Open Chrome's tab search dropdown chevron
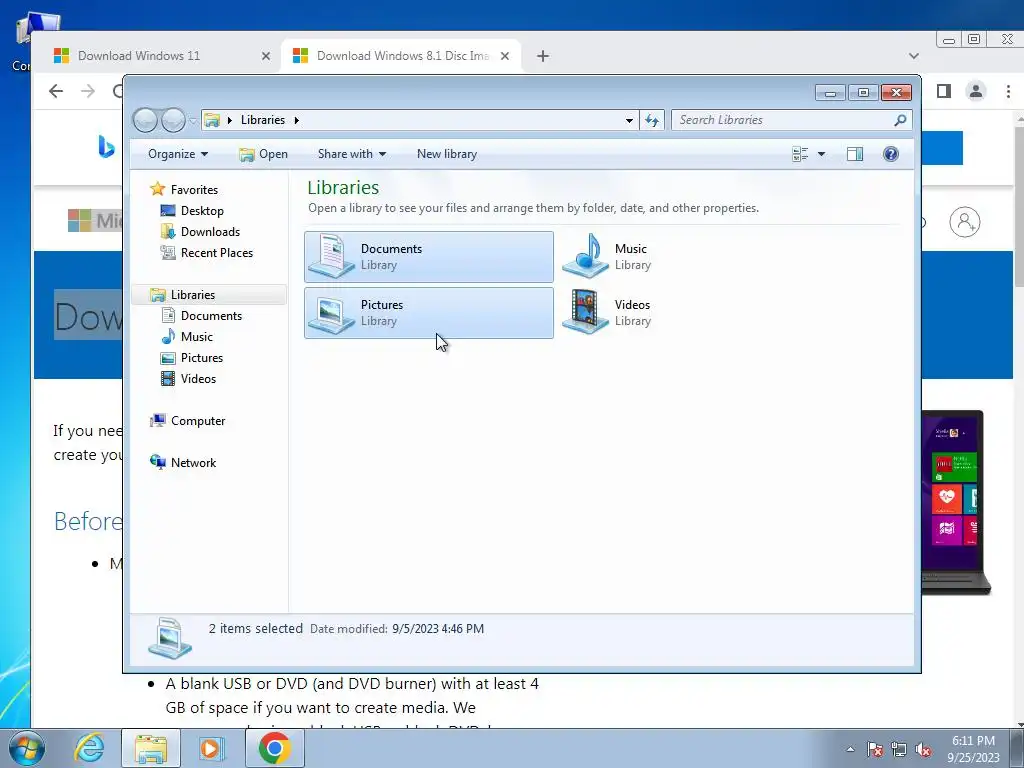The width and height of the screenshot is (1024, 768). click(914, 56)
